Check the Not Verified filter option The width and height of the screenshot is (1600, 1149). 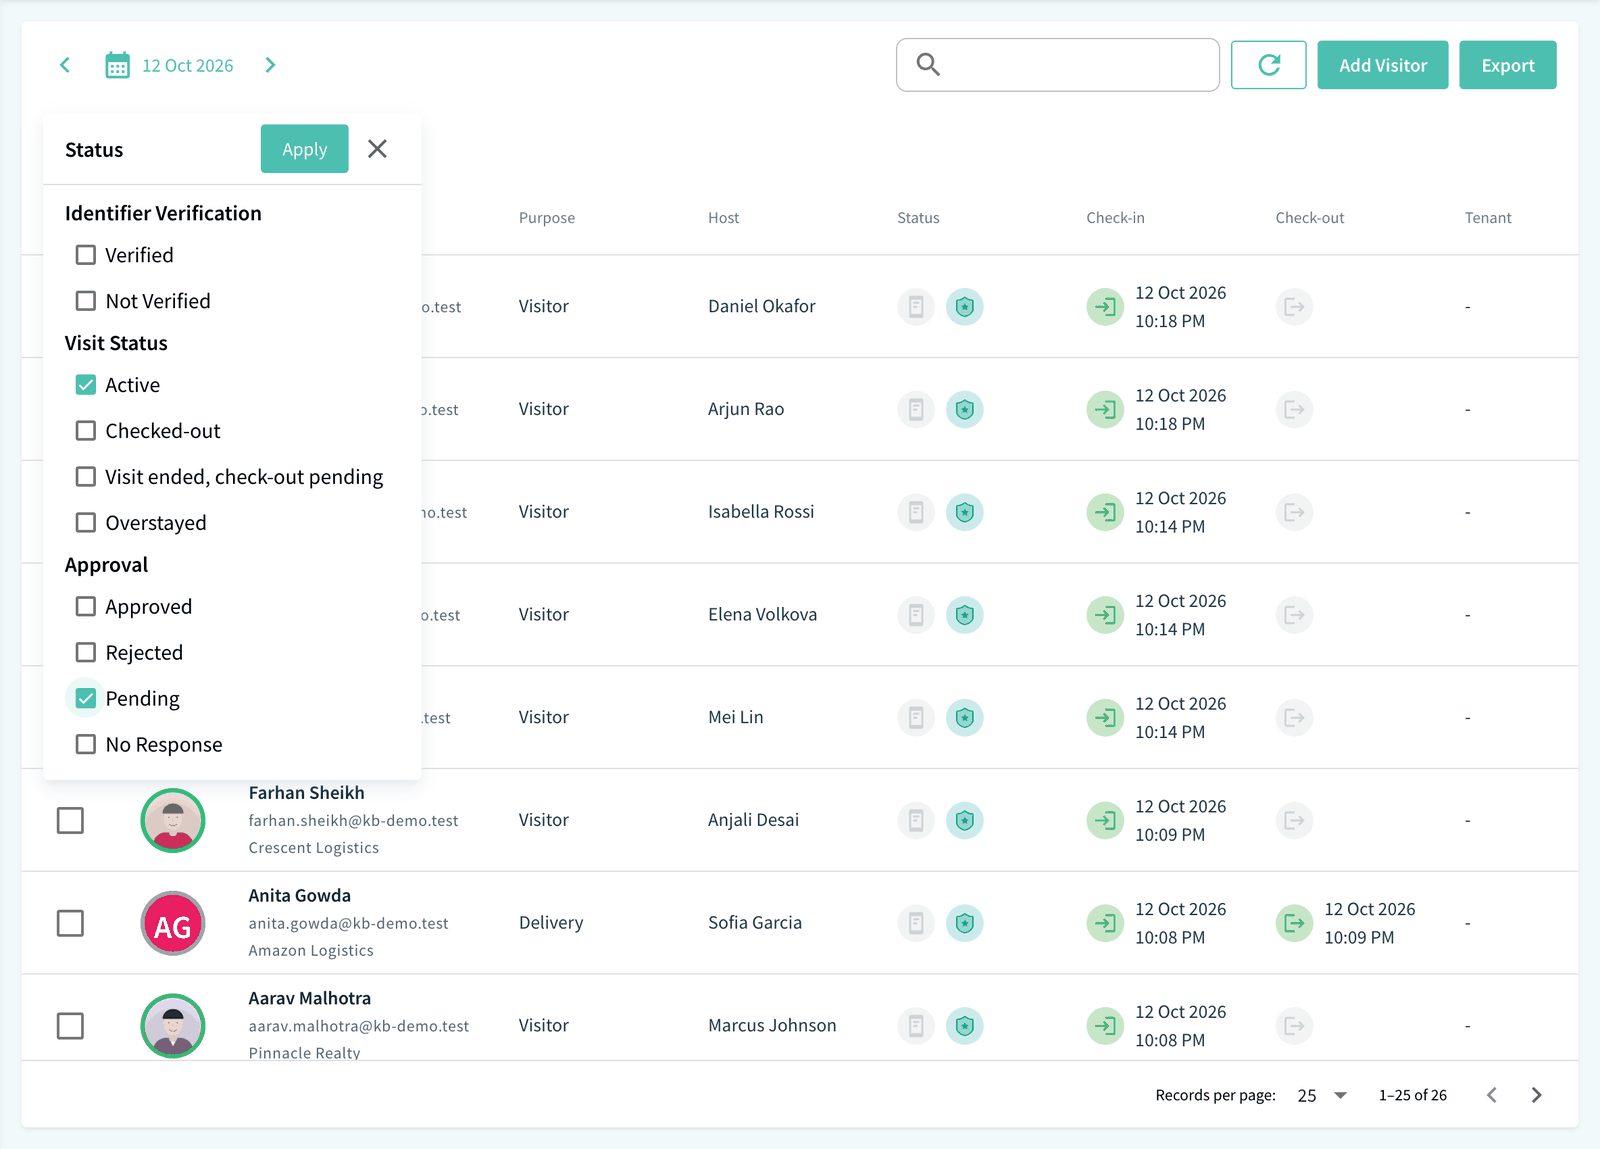click(86, 301)
